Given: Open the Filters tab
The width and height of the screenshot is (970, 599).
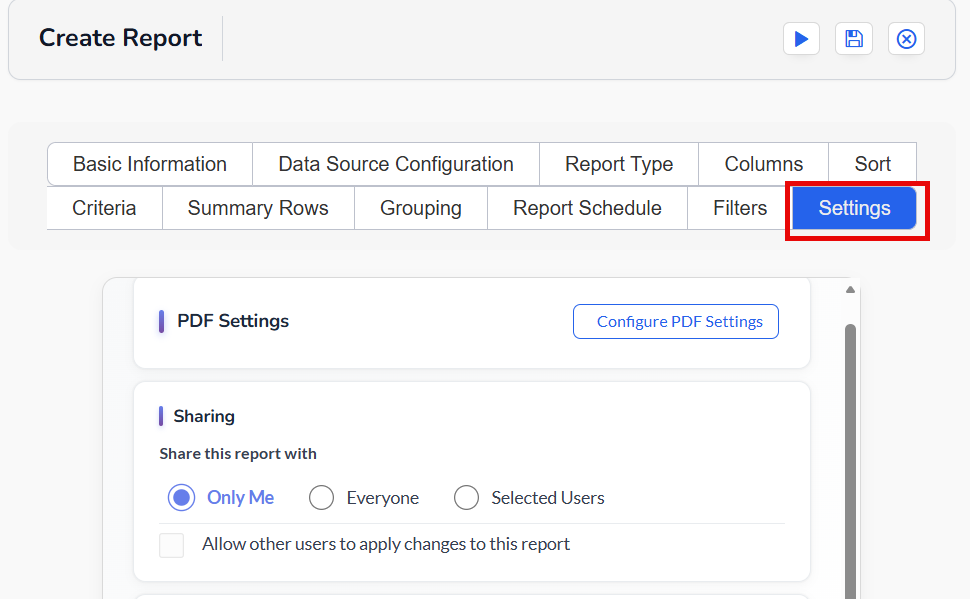Looking at the screenshot, I should 740,208.
